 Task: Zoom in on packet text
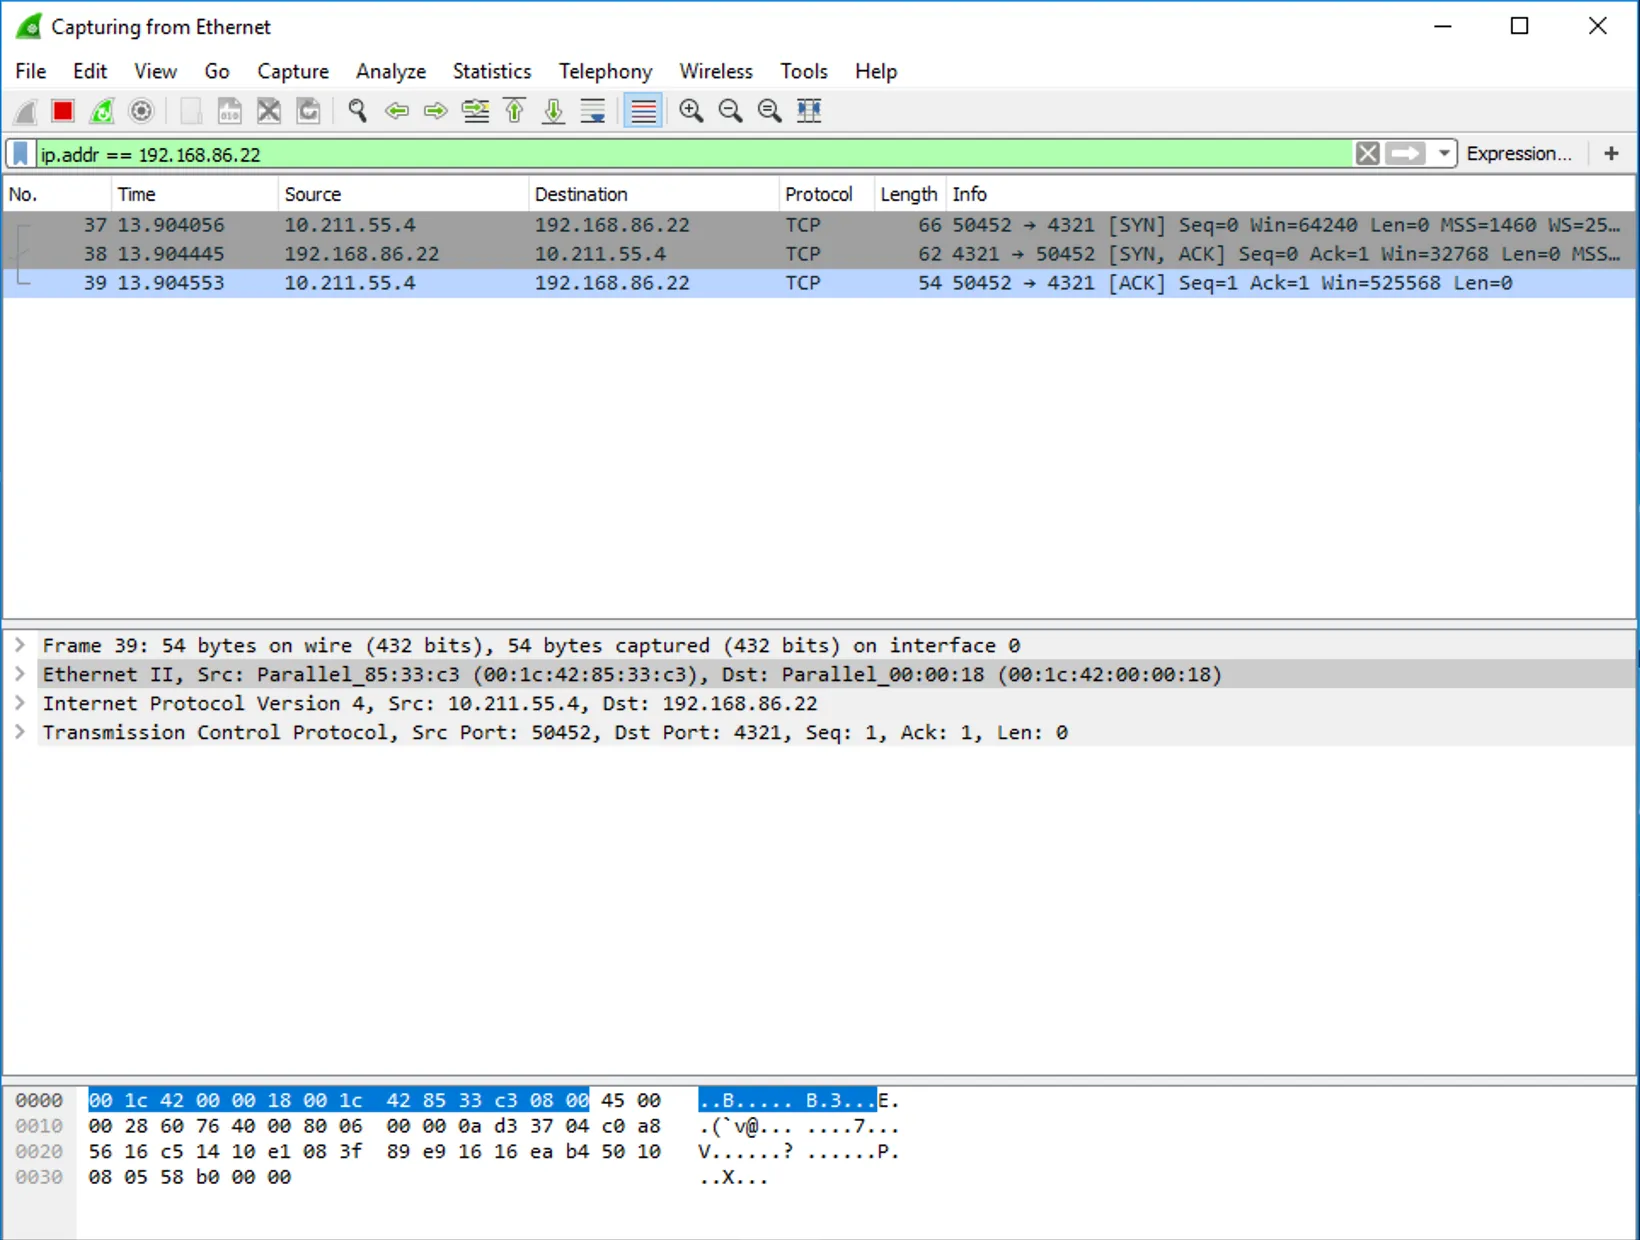pos(691,111)
